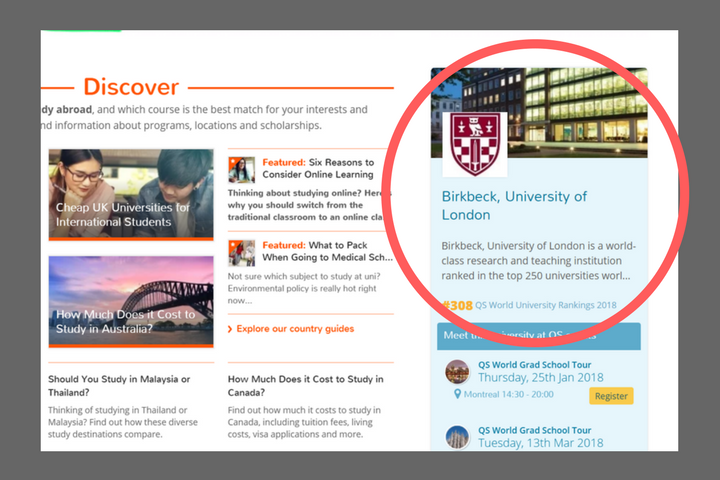This screenshot has height=480, width=720.
Task: Click Explore our country guides link
Action: click(x=295, y=329)
